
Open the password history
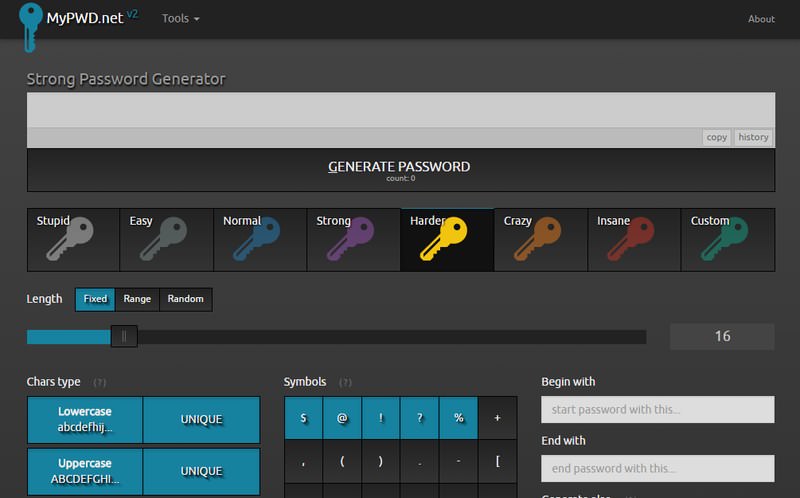(753, 137)
